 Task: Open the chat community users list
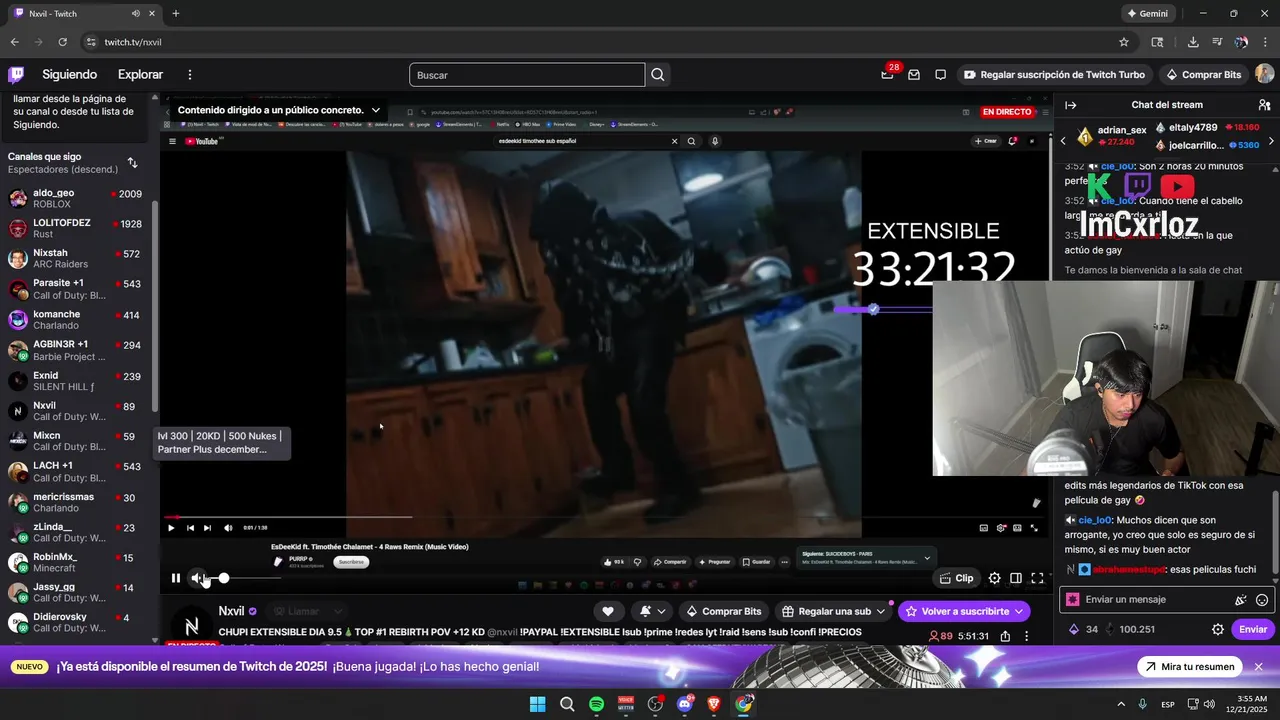(1264, 105)
